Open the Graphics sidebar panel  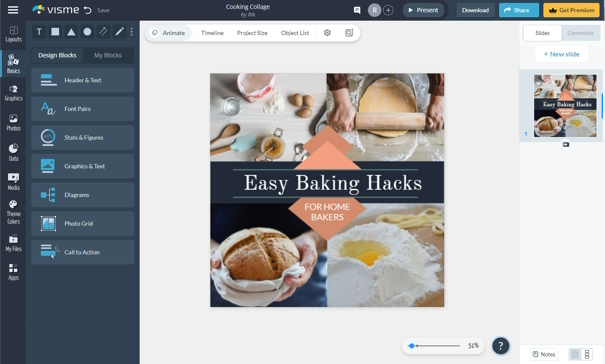[x=14, y=93]
